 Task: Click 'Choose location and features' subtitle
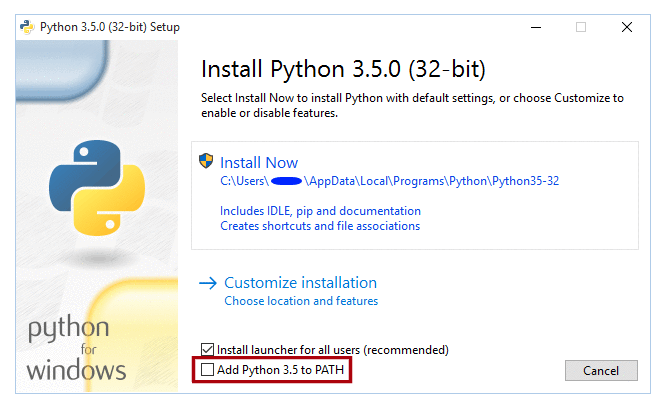coord(301,301)
